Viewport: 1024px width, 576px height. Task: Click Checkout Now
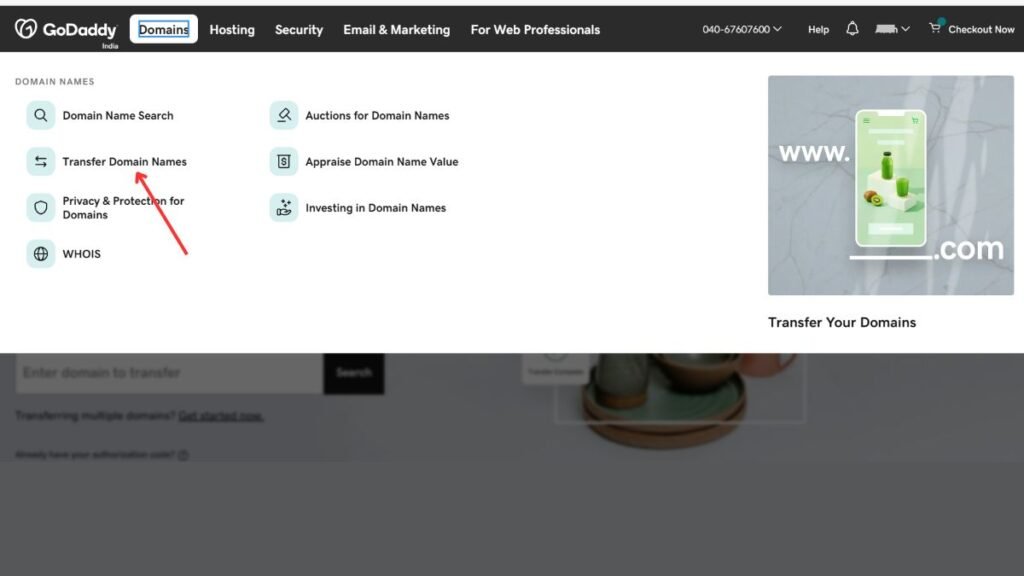(x=982, y=29)
